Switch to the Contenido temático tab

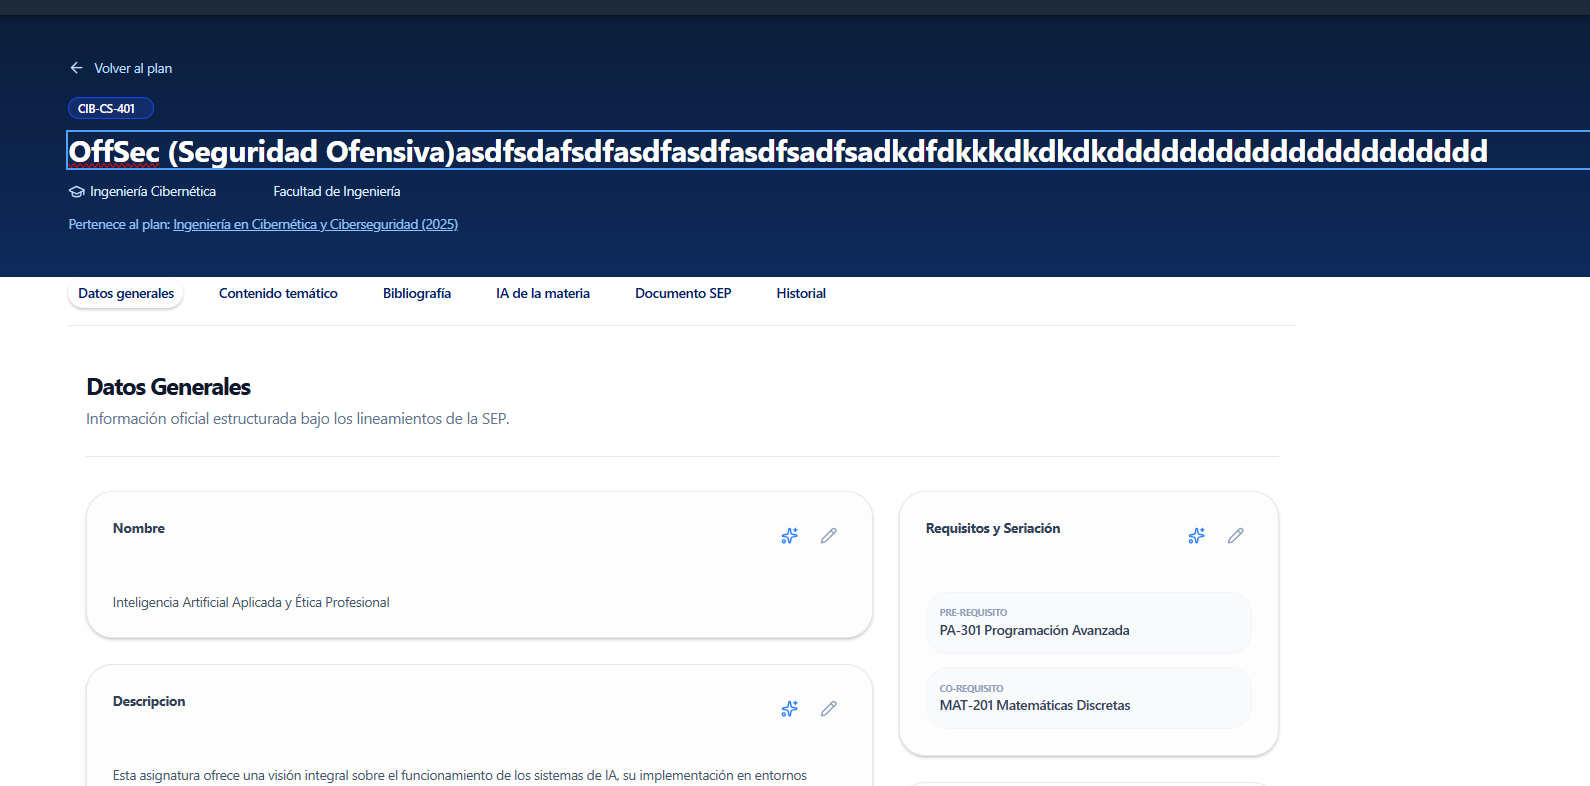(278, 294)
